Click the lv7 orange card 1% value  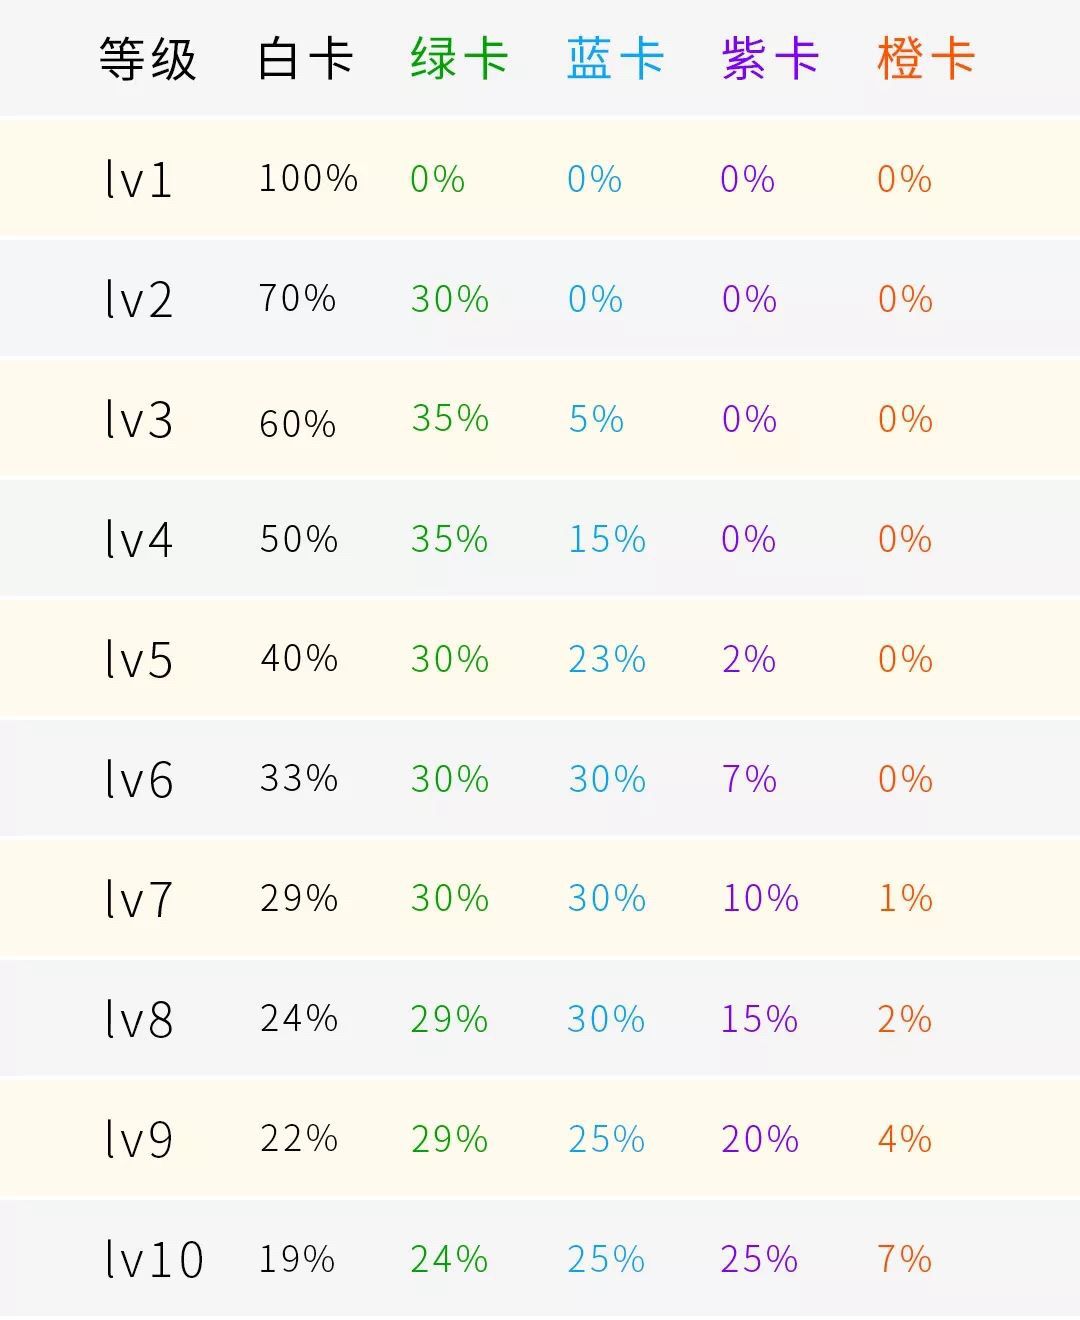pyautogui.click(x=905, y=899)
